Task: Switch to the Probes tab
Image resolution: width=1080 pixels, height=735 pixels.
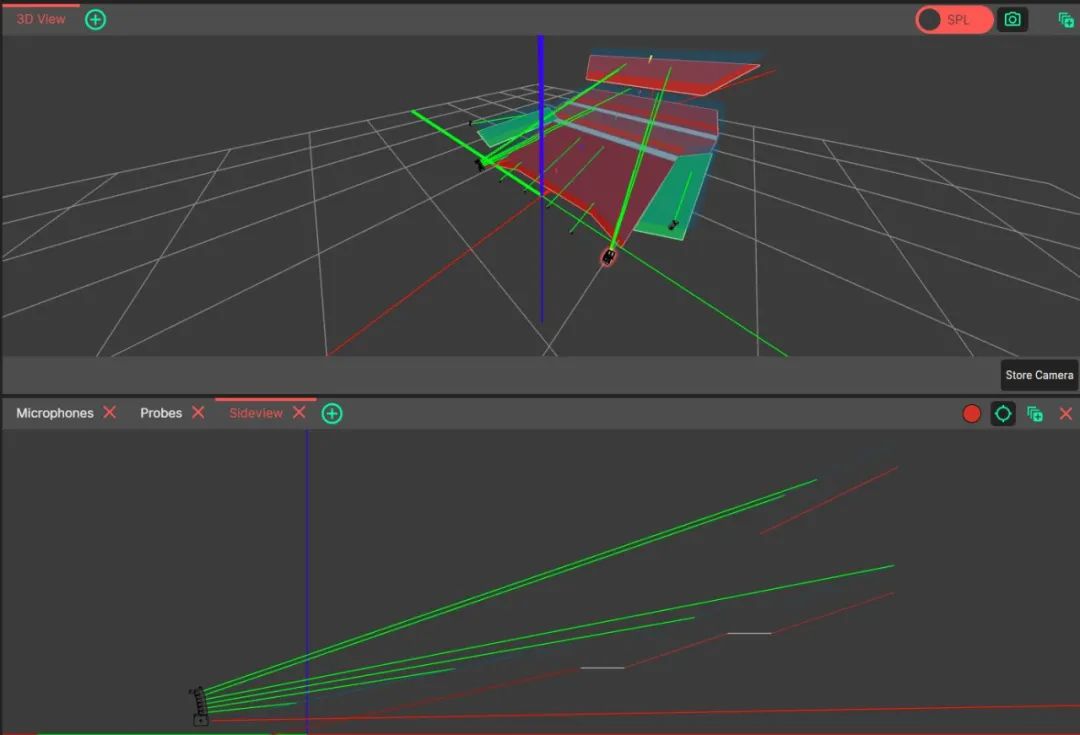Action: pos(161,413)
